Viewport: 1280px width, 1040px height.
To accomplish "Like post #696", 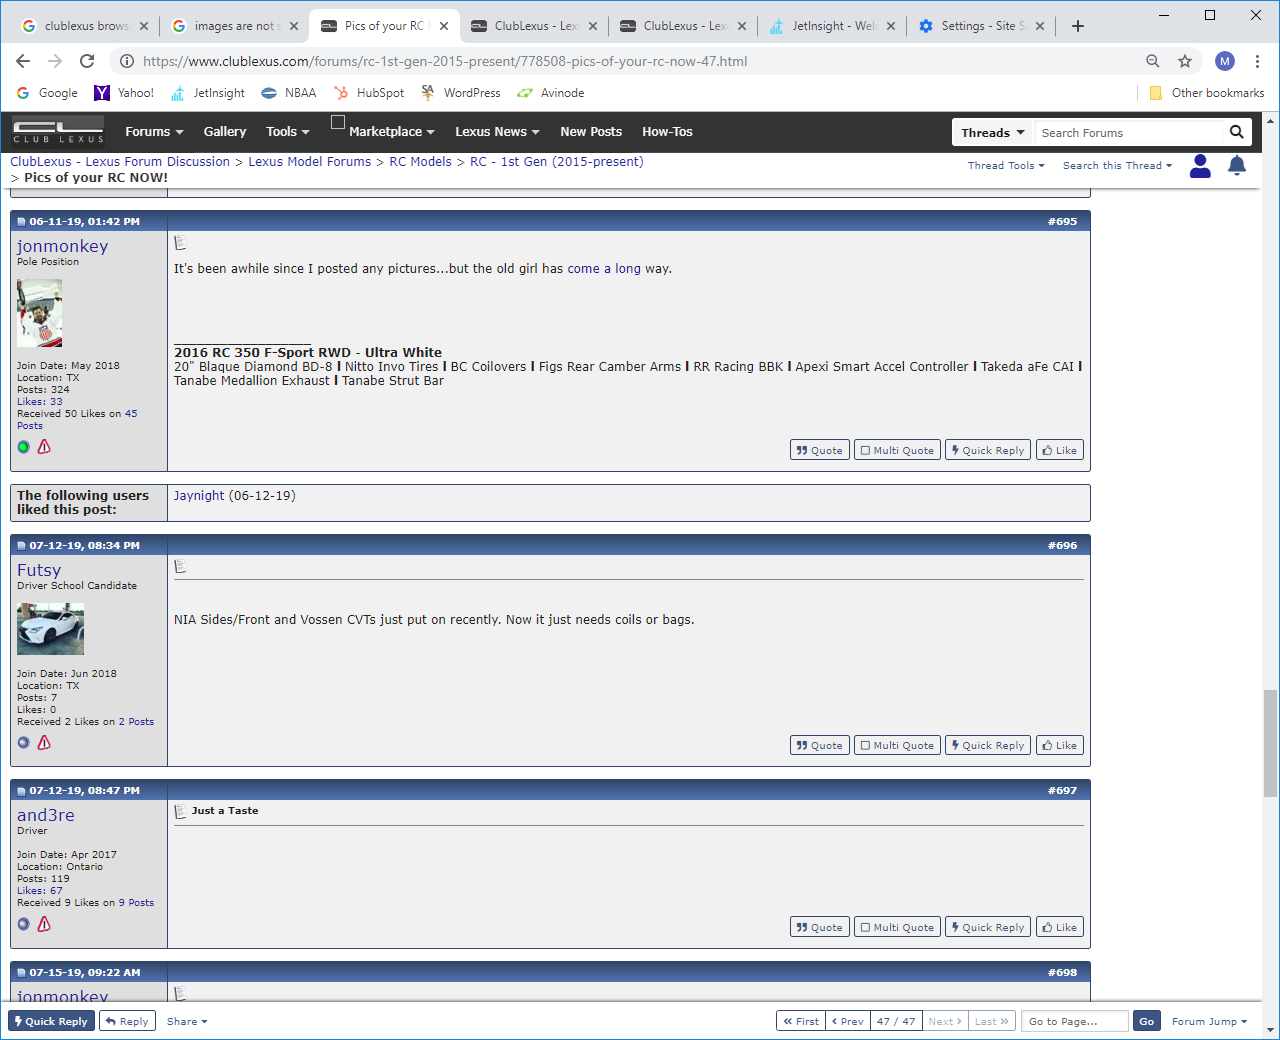I will click(x=1059, y=745).
